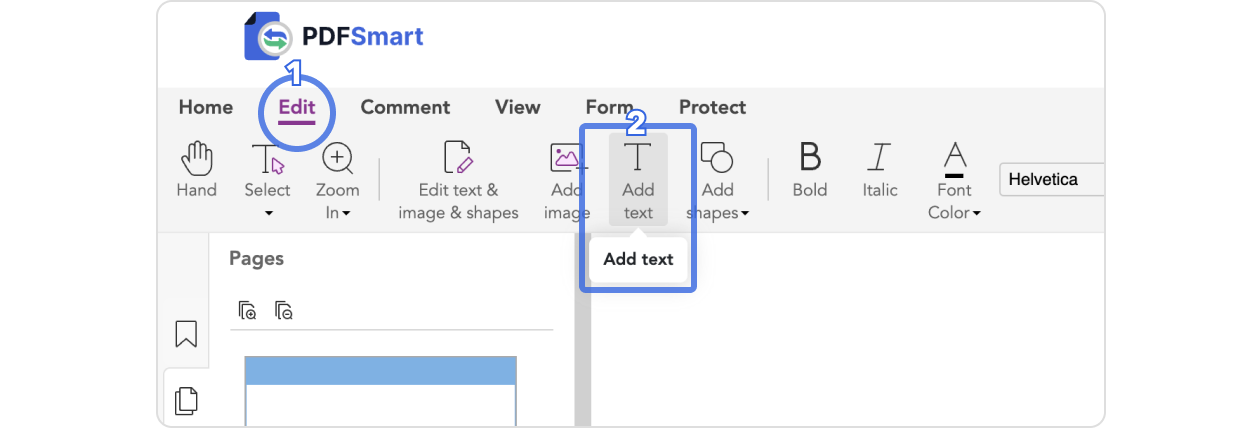Click the PDFSmart logo

click(x=334, y=37)
